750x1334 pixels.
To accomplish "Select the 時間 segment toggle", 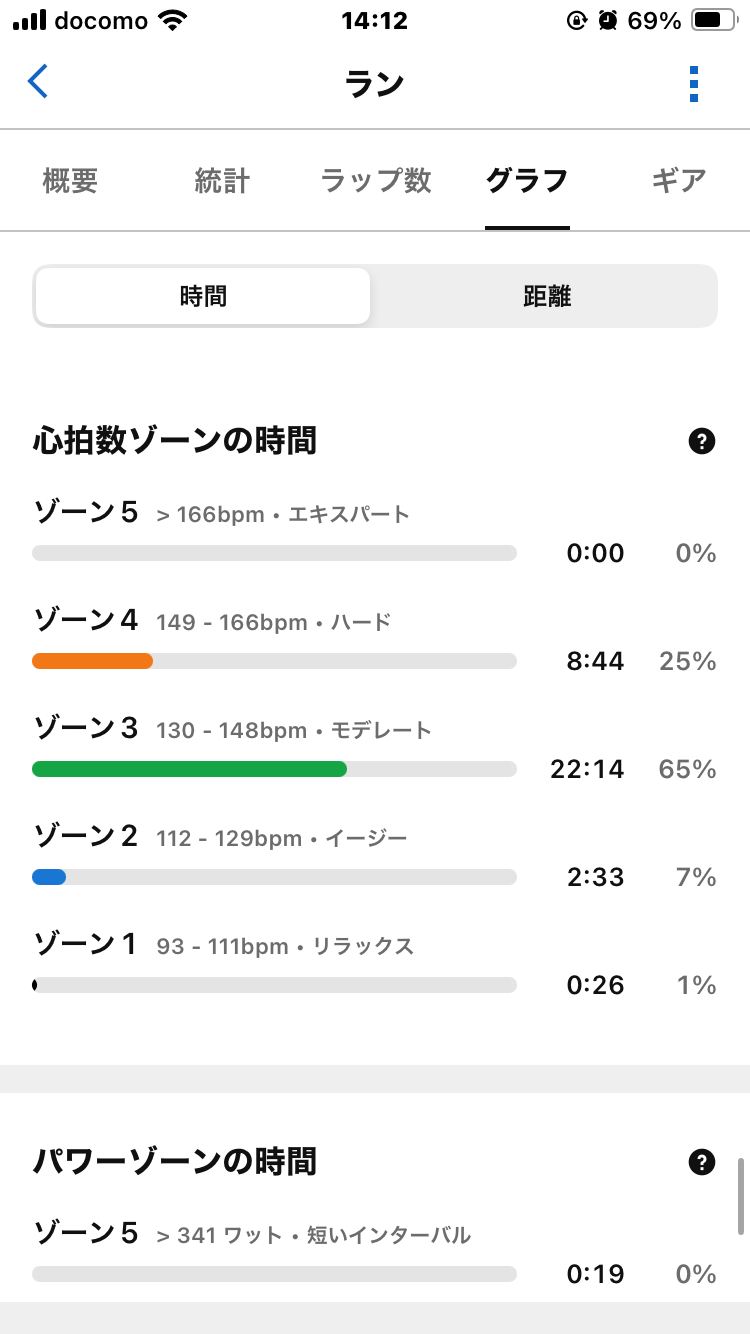I will [203, 297].
